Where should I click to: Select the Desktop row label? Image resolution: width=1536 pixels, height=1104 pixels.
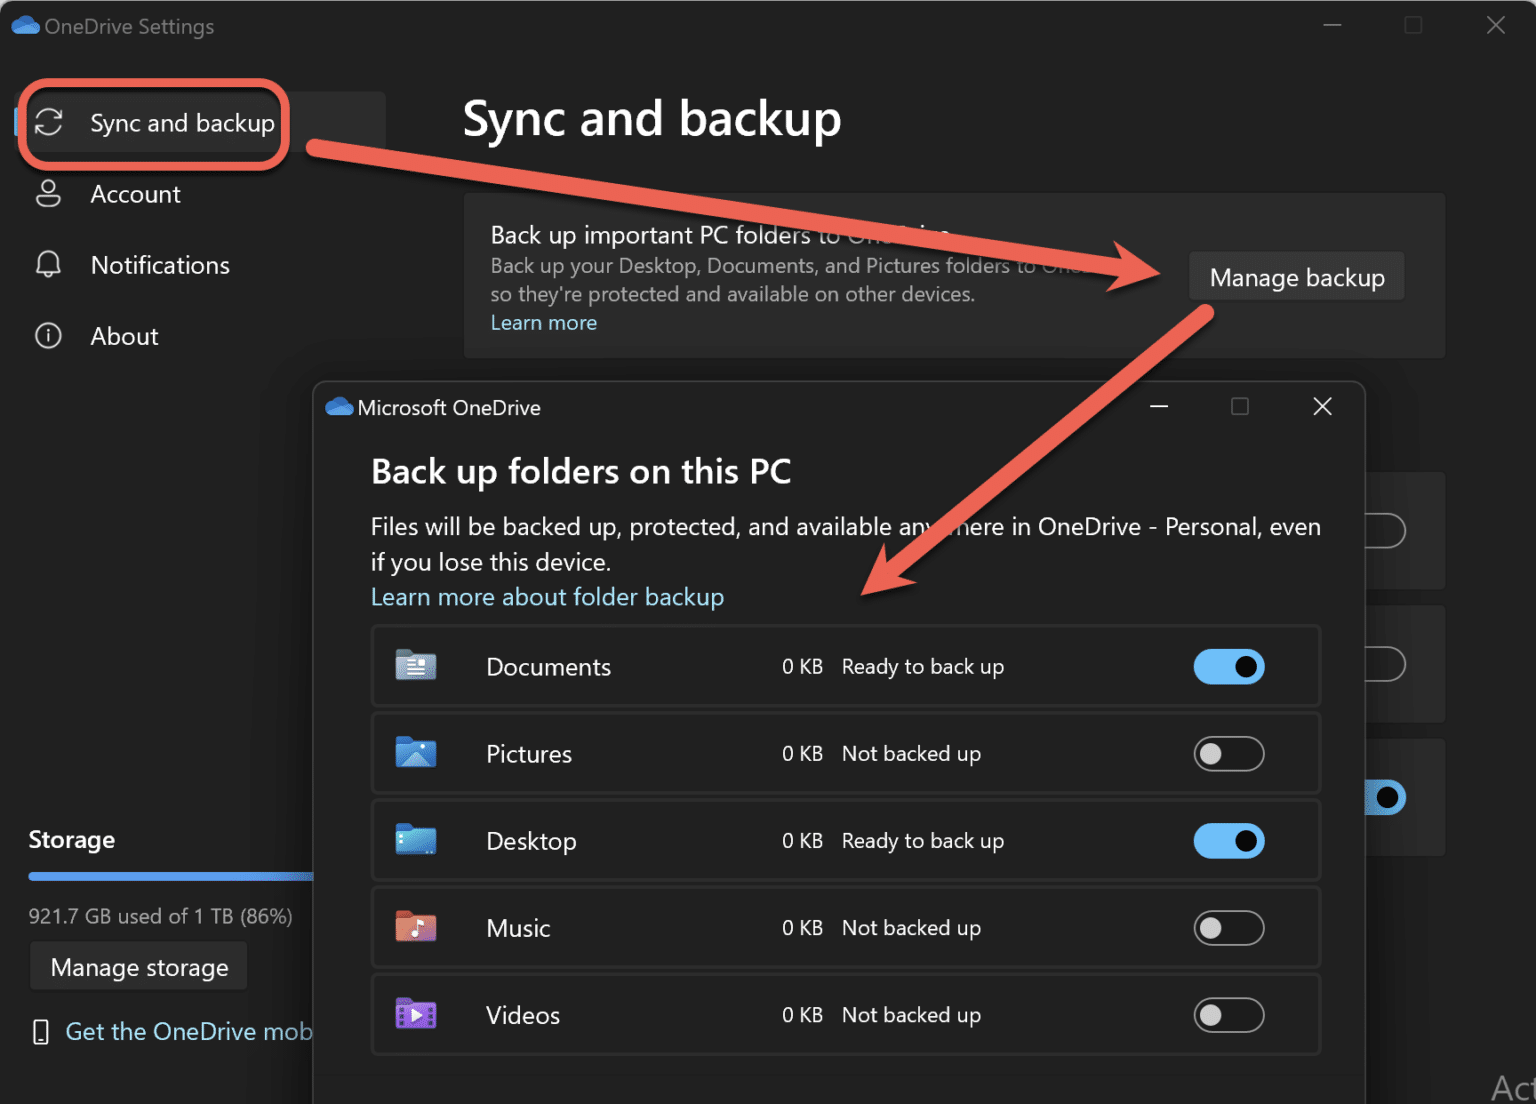pos(531,841)
